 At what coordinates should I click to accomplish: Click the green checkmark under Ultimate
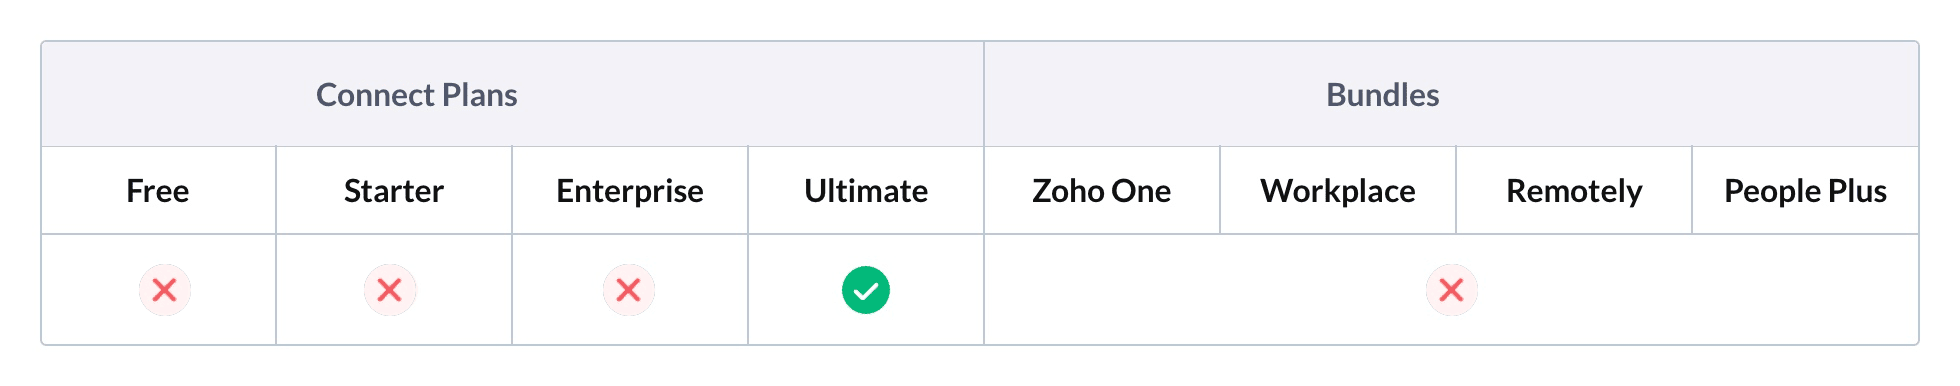coord(866,290)
